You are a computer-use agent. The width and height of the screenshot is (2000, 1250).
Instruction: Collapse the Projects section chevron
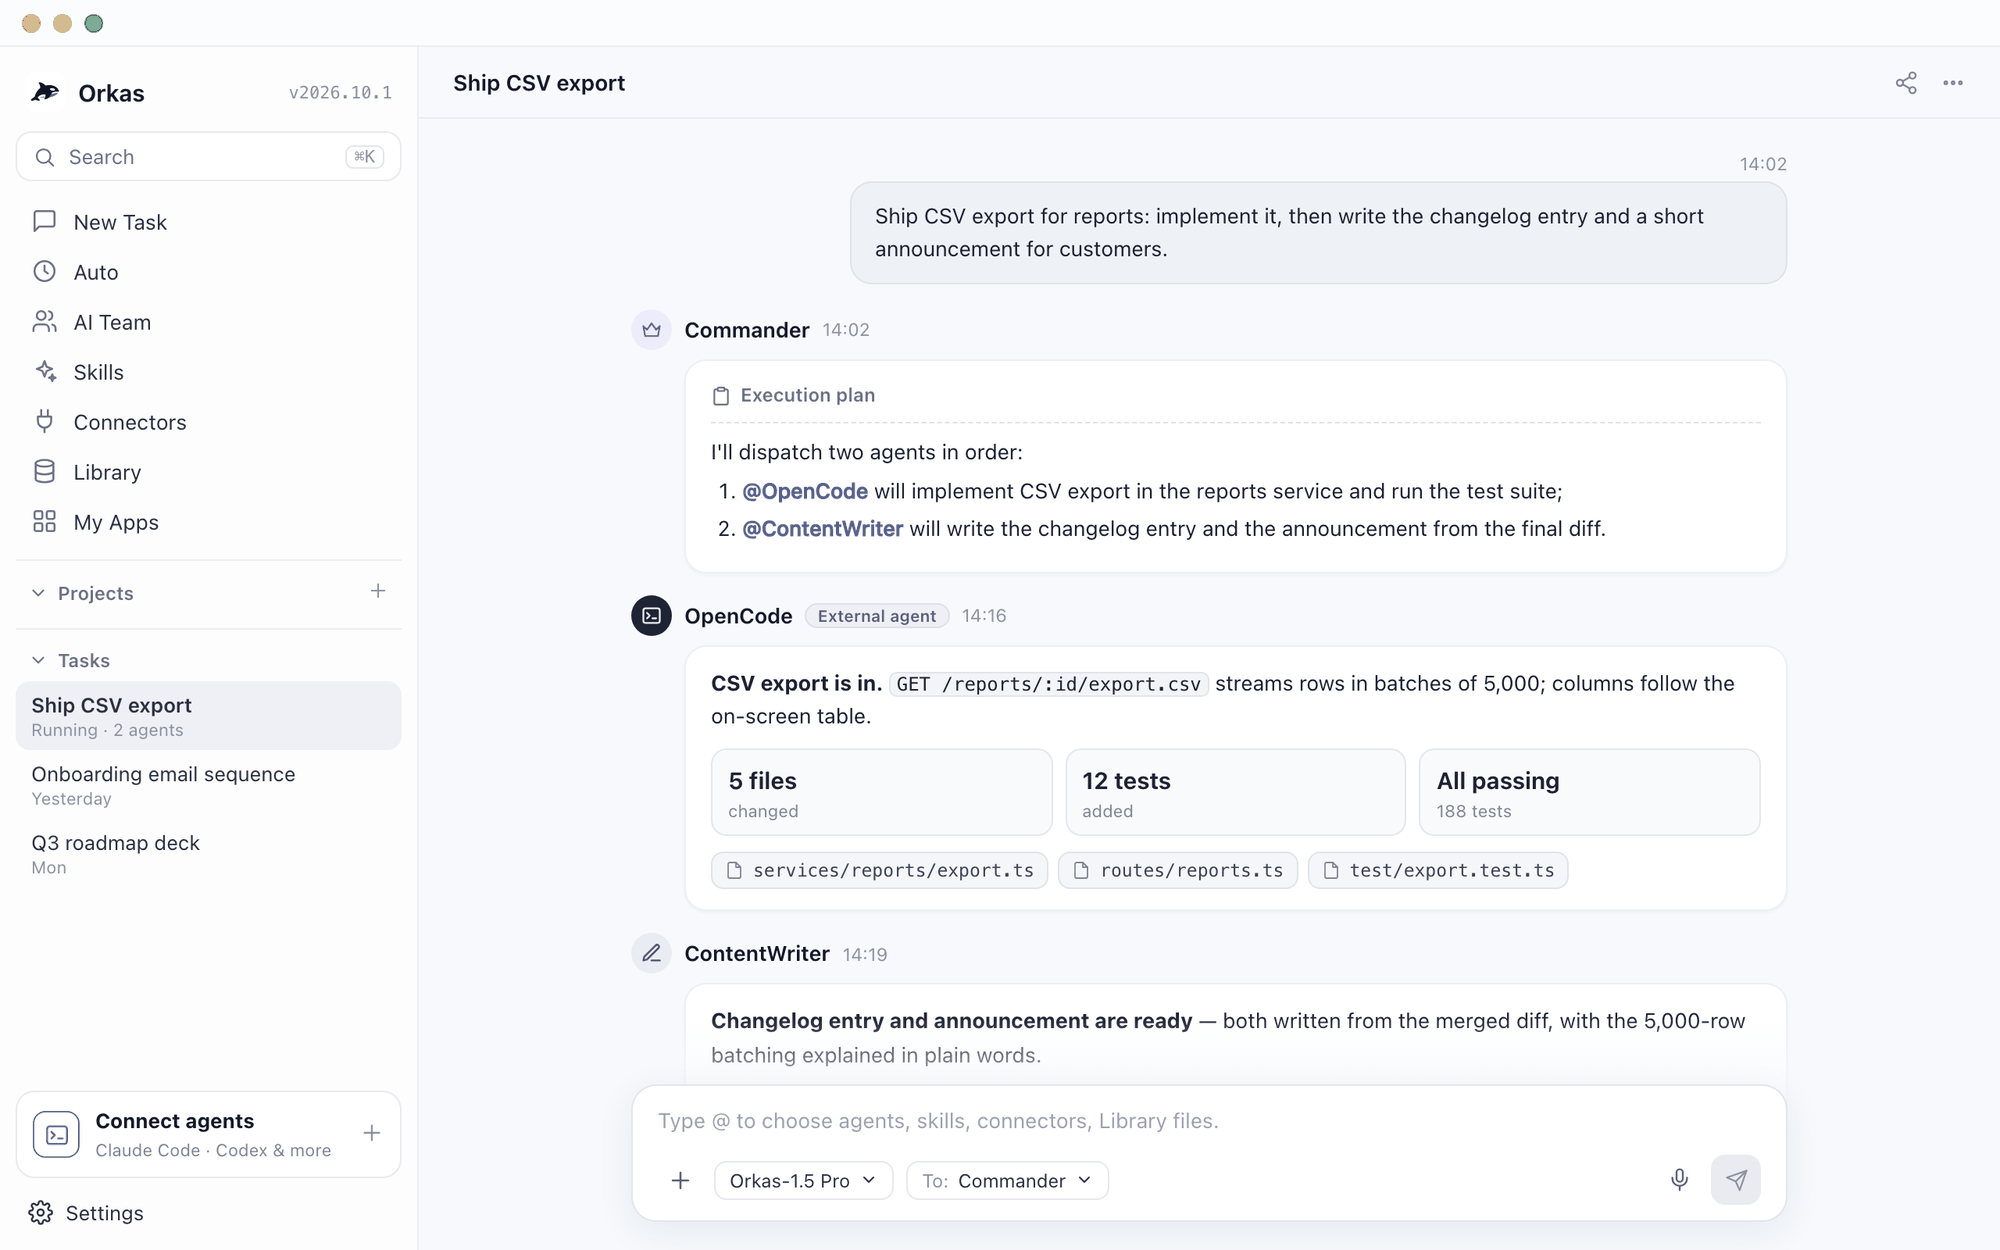(38, 593)
